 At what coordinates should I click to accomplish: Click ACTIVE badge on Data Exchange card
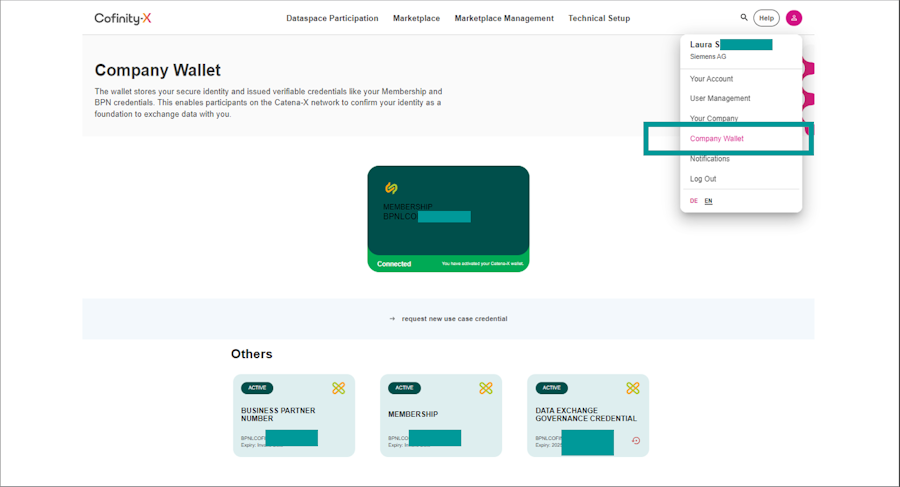[552, 388]
